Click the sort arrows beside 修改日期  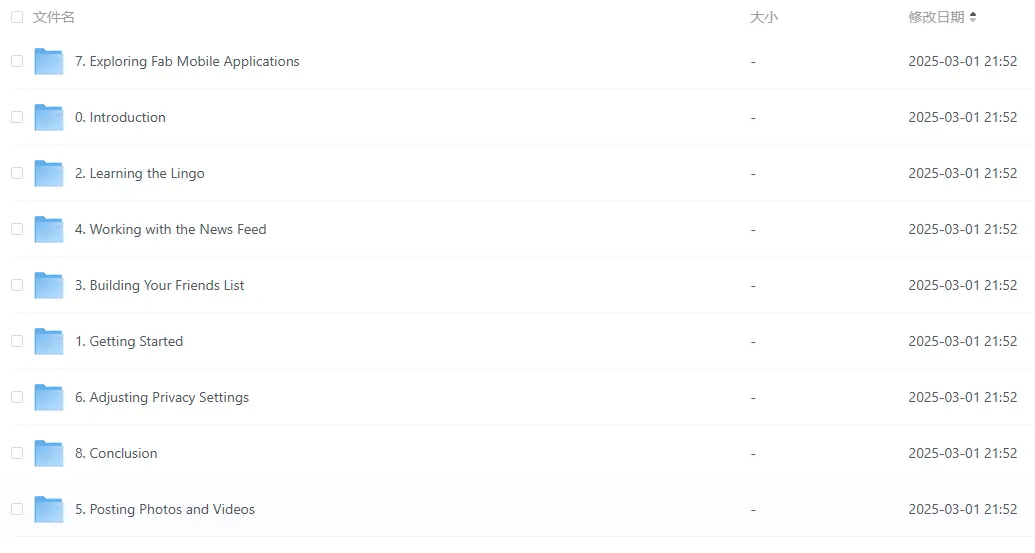[973, 17]
